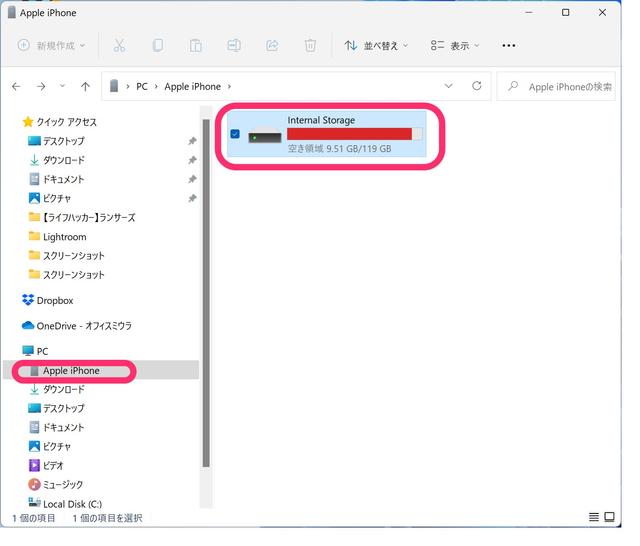640x546 pixels.
Task: Open 【ライフハッカー】ランサーズ folder
Action: click(82, 218)
